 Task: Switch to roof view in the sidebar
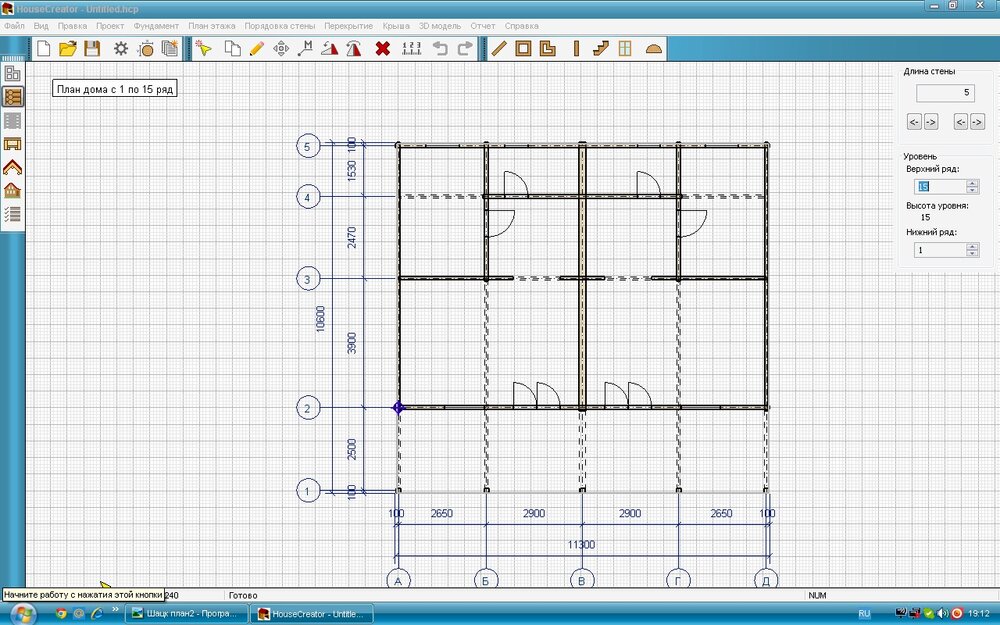pyautogui.click(x=13, y=167)
